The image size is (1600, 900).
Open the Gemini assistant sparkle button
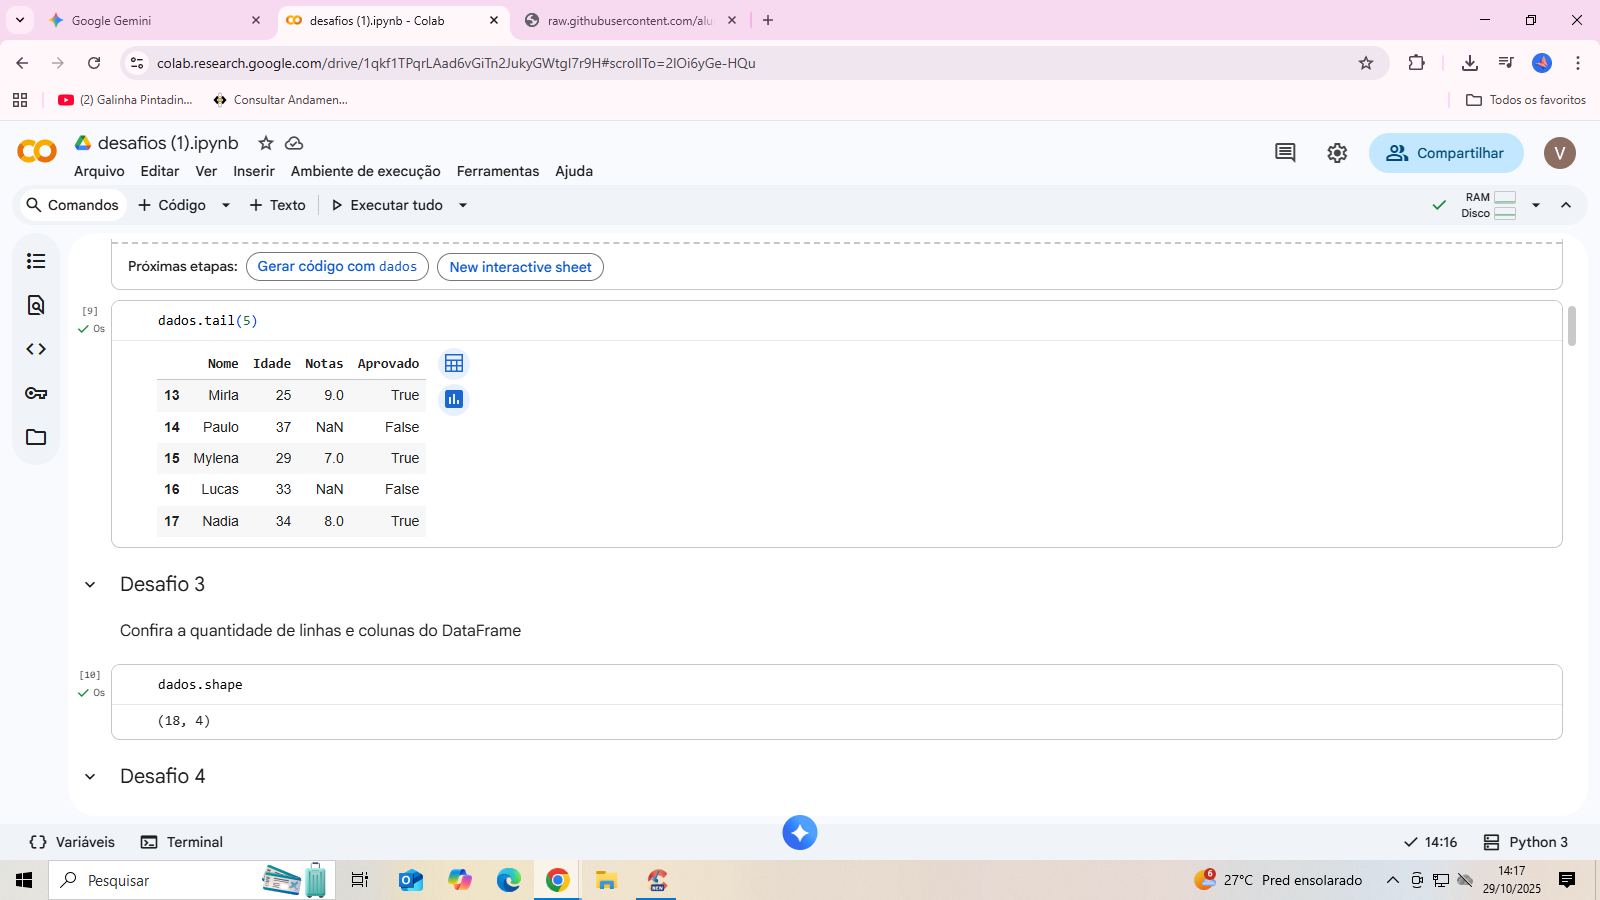click(800, 832)
